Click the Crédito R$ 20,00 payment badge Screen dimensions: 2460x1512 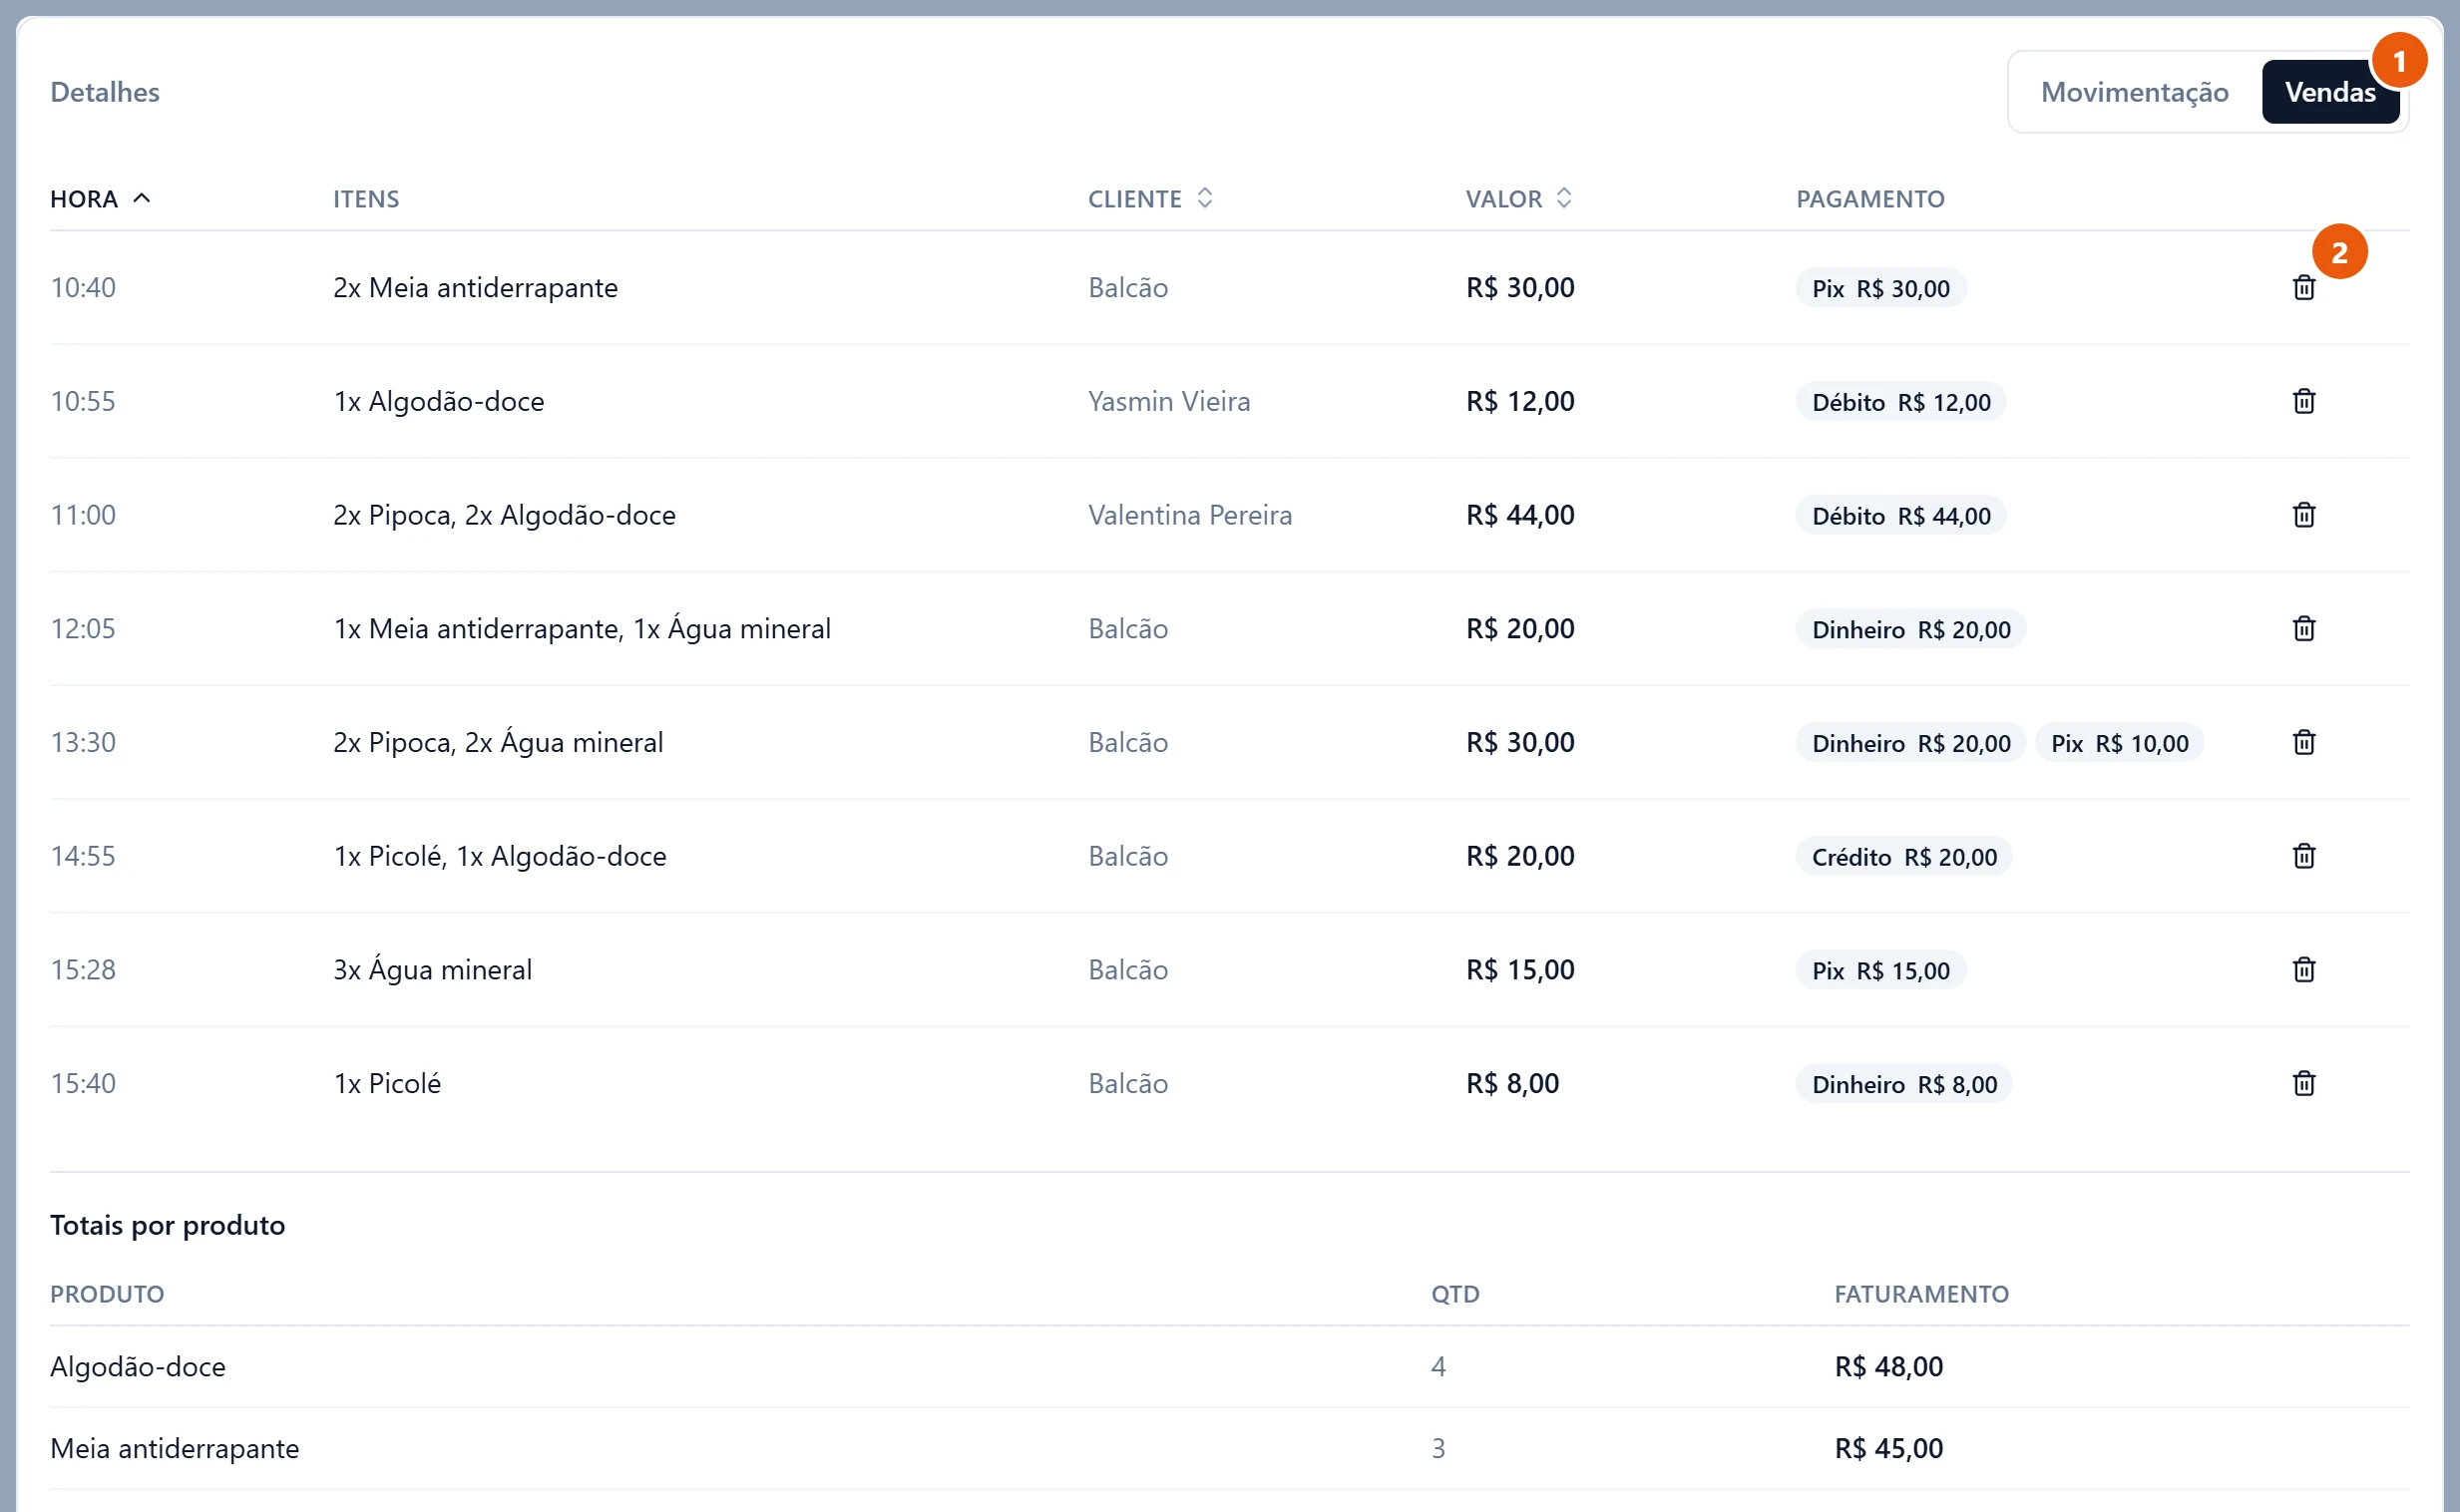[1904, 857]
